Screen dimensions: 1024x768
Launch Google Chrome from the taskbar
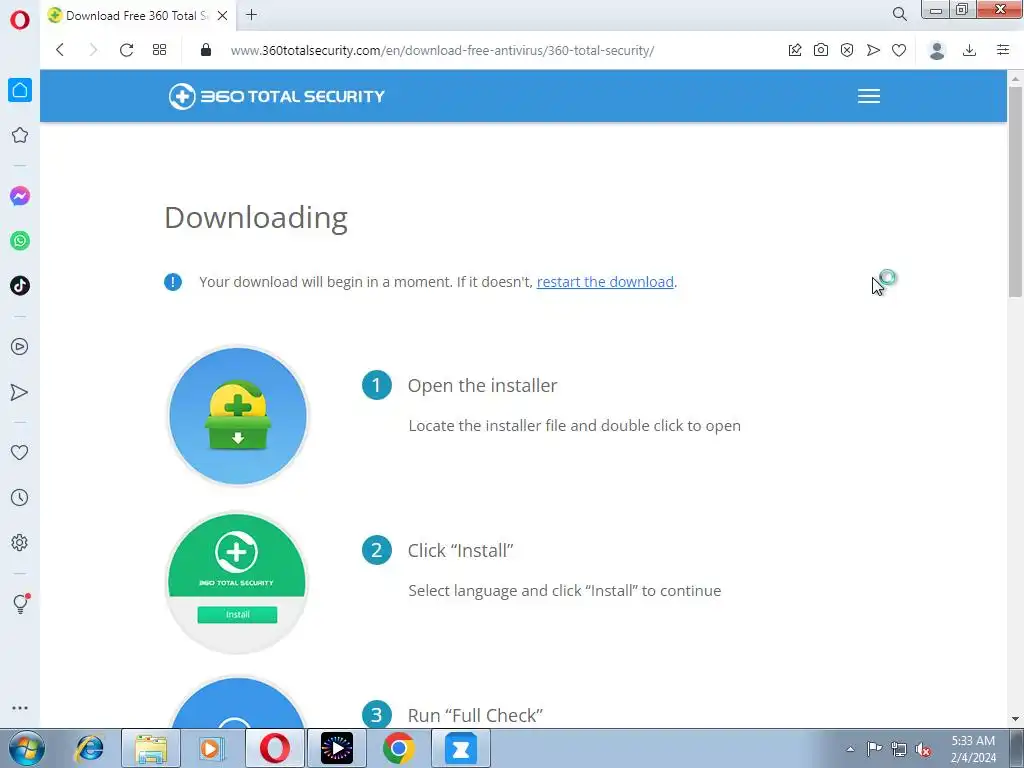(x=399, y=748)
